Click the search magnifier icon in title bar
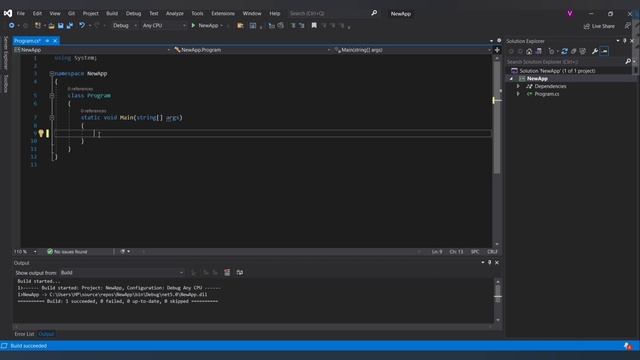Viewport: 640px width, 360px height. [374, 13]
